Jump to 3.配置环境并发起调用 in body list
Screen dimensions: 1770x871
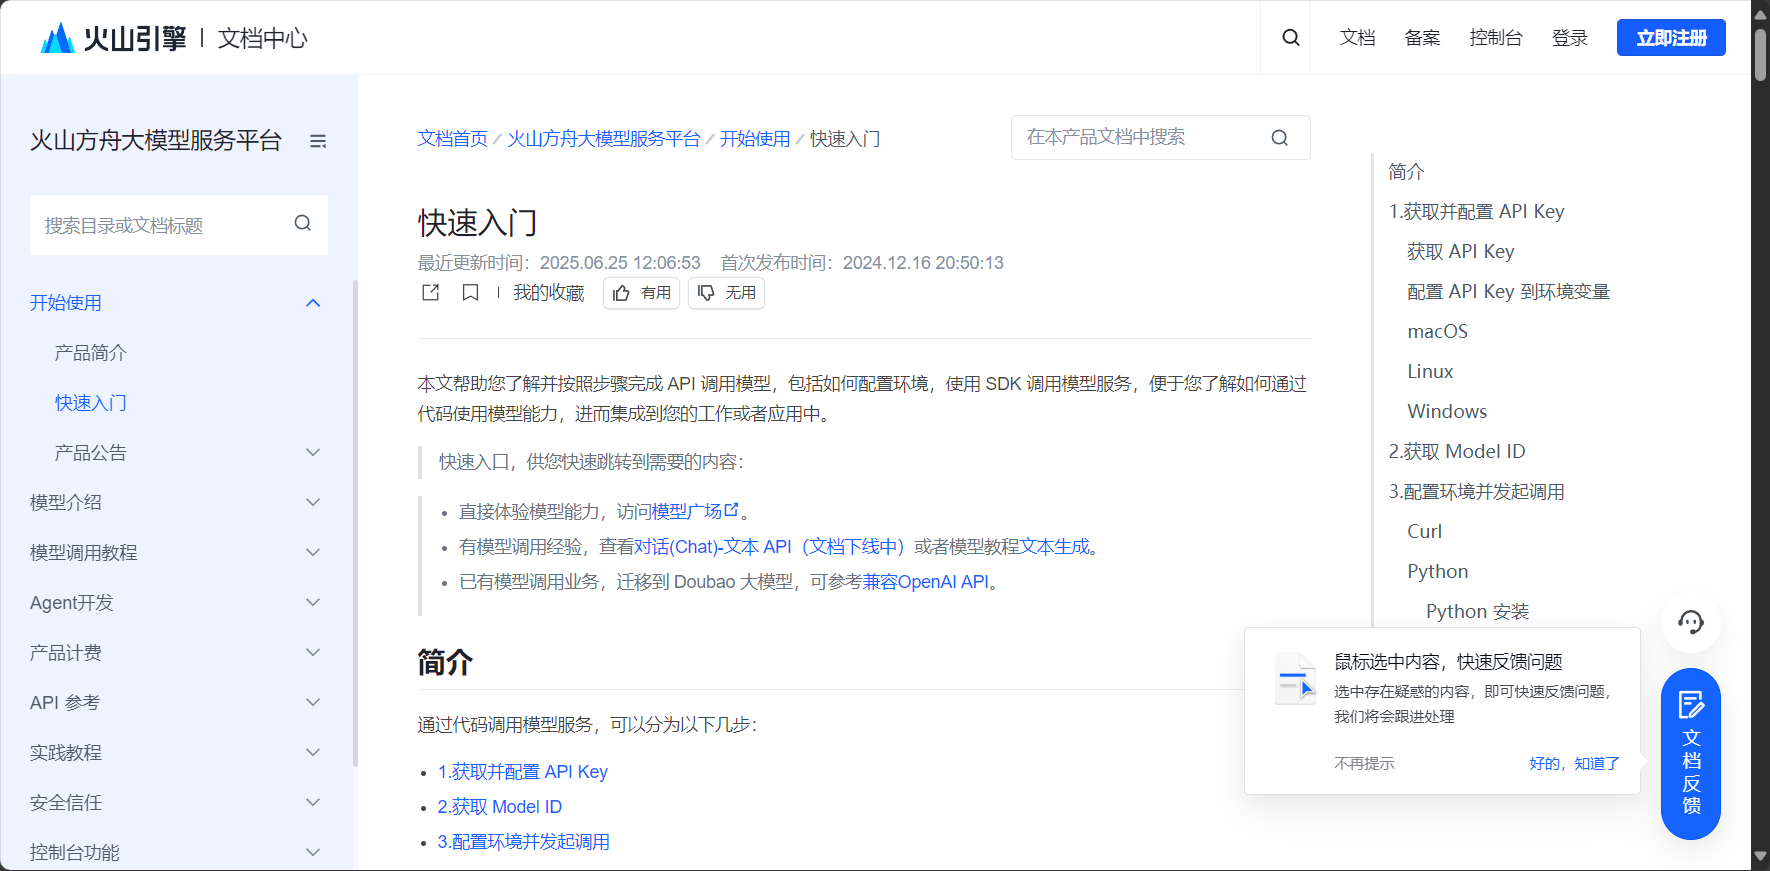pyautogui.click(x=524, y=842)
